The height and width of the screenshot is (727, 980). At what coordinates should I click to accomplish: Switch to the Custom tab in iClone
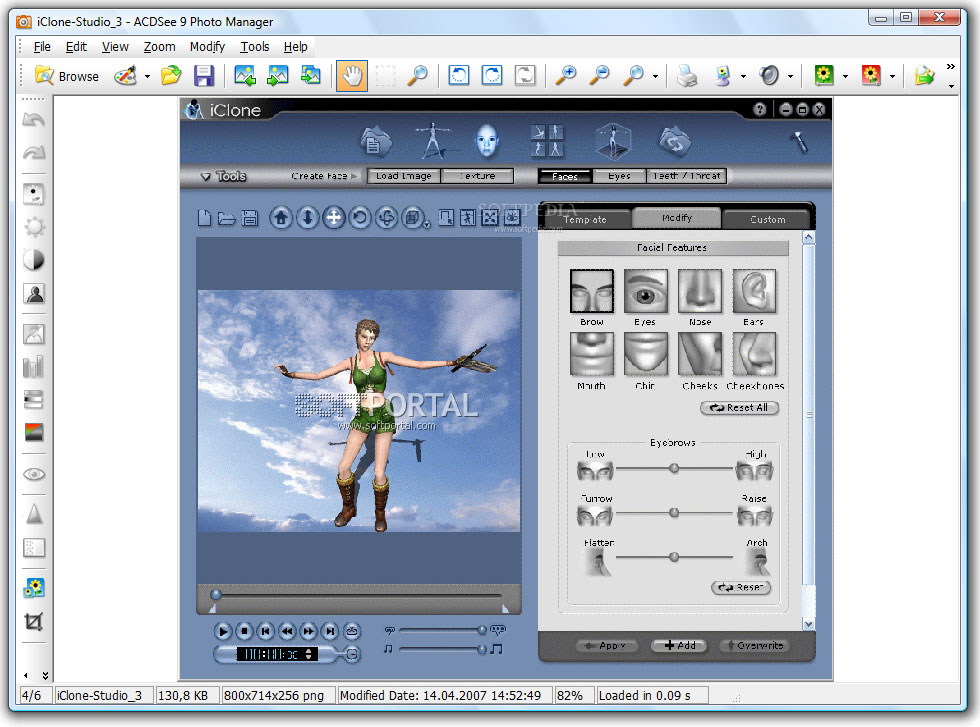coord(768,219)
